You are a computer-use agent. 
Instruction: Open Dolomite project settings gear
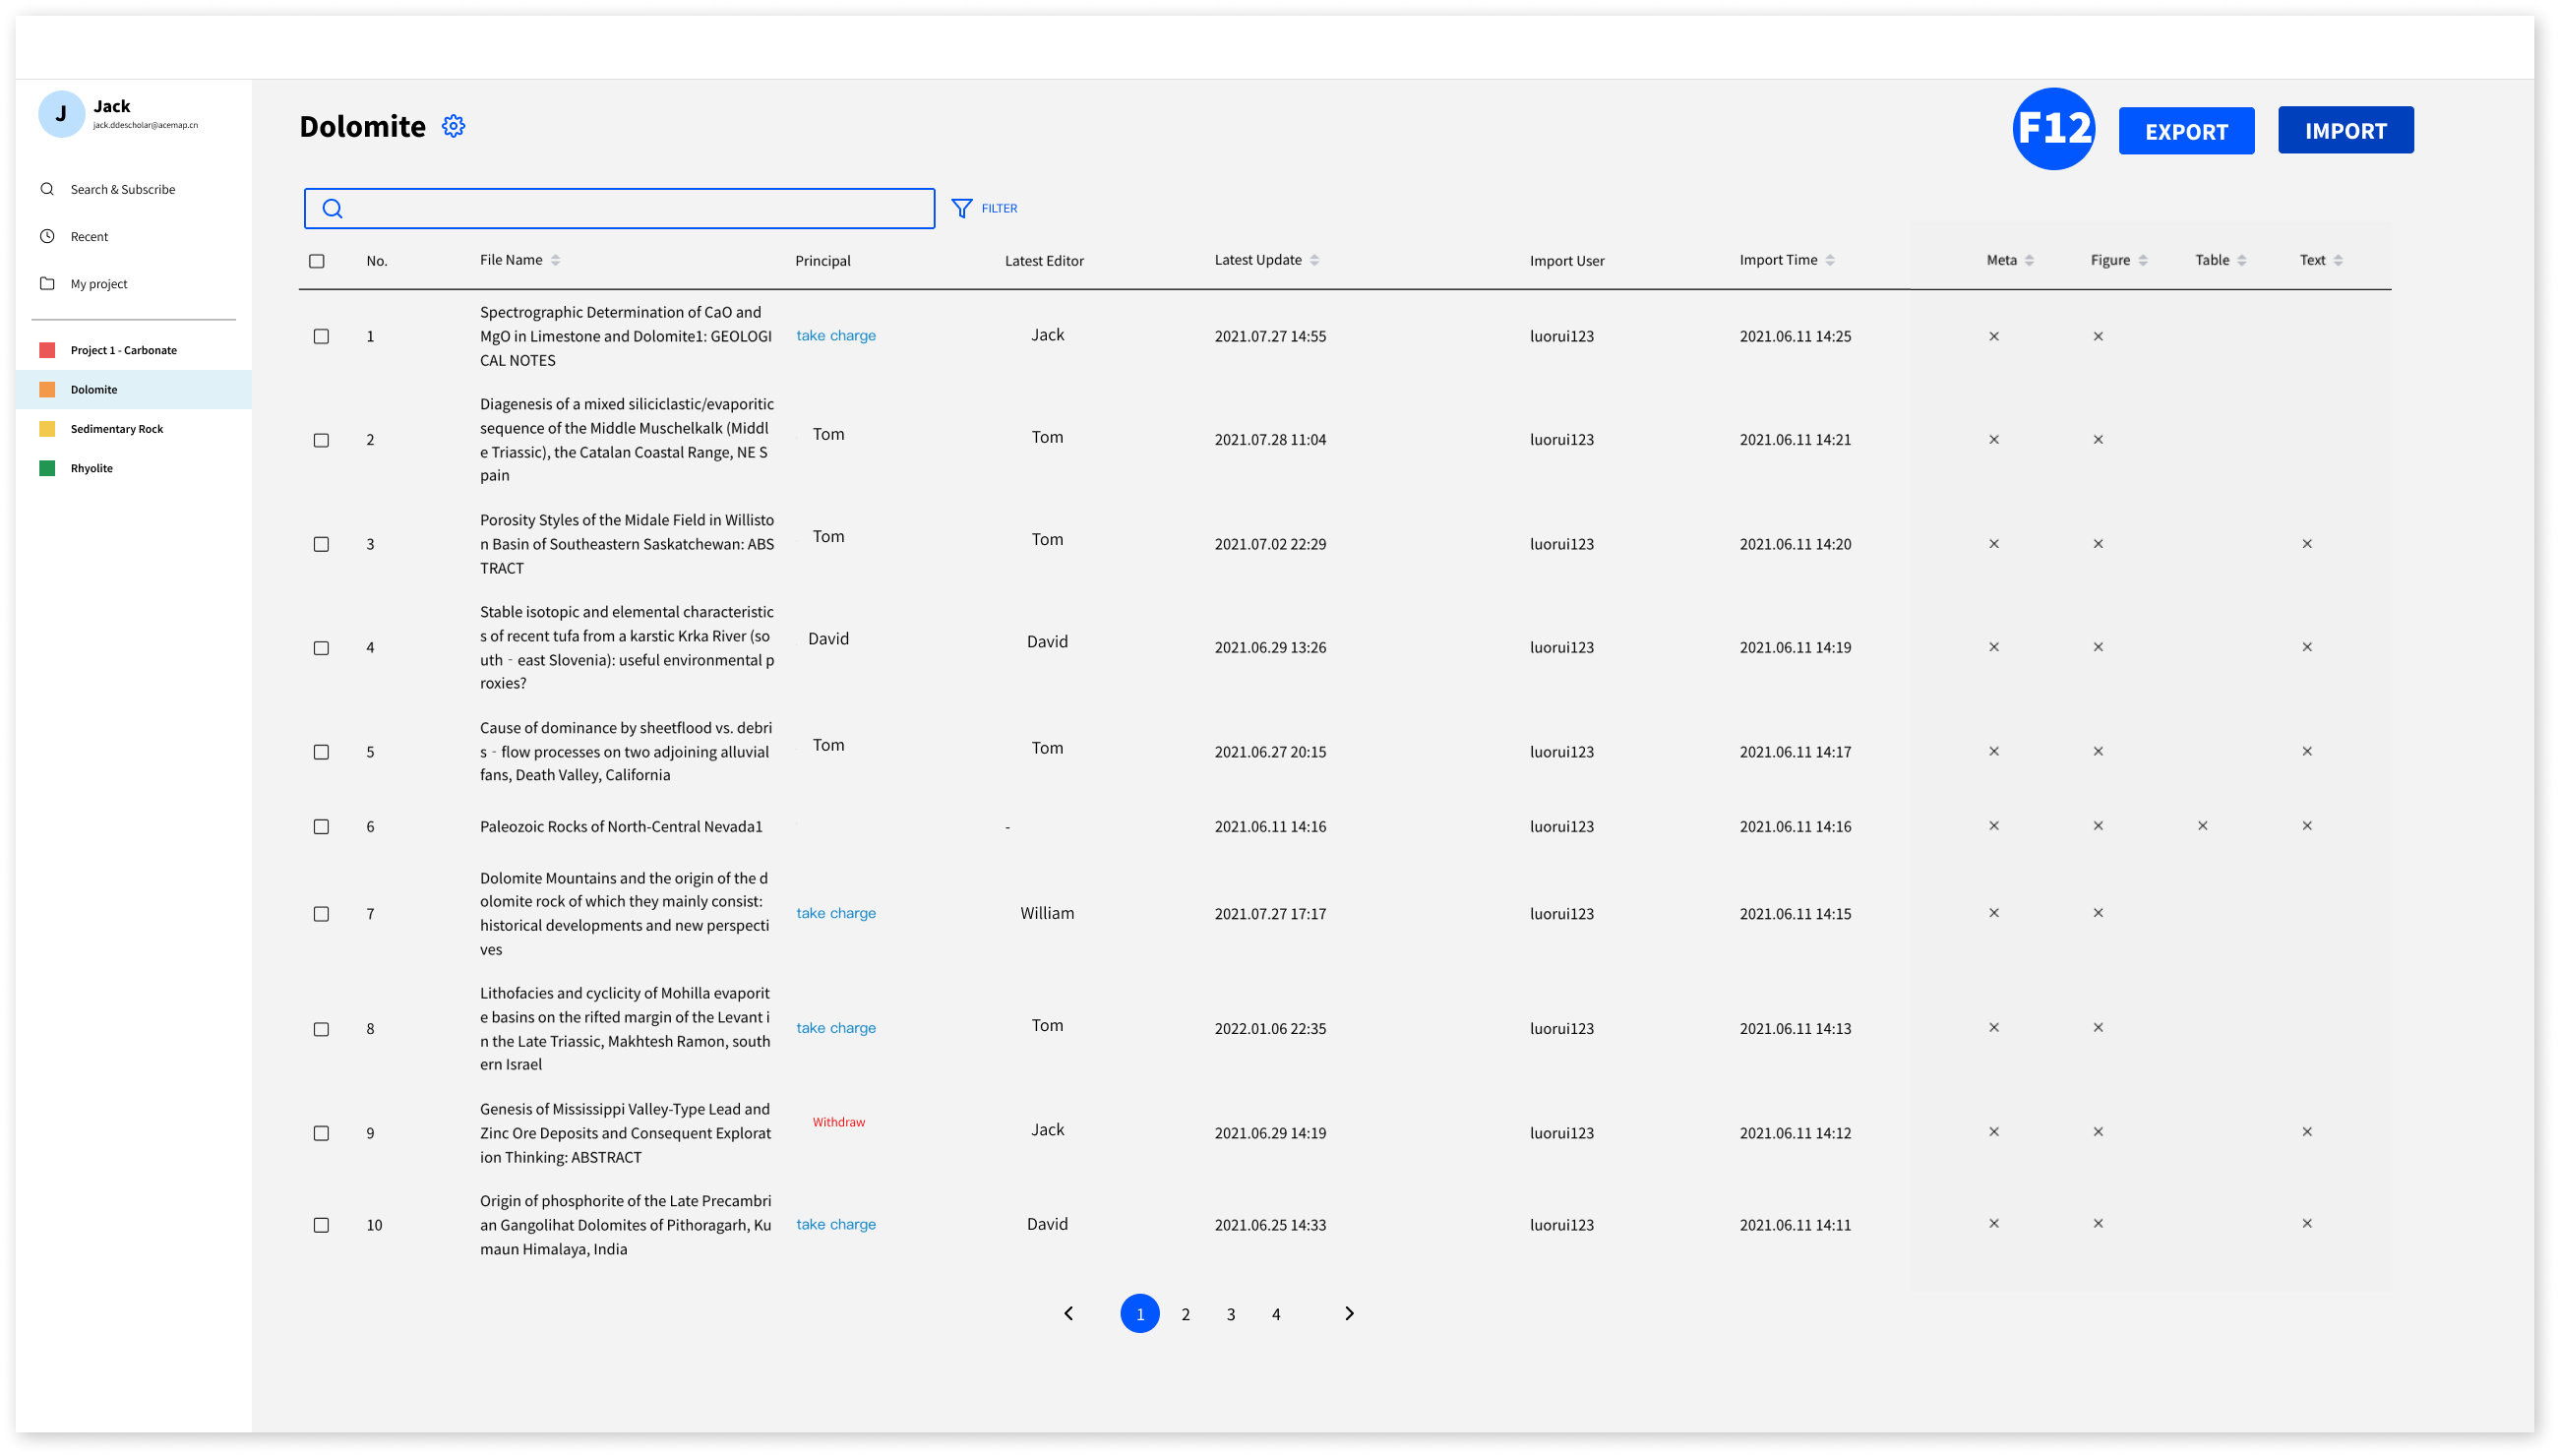(x=453, y=126)
